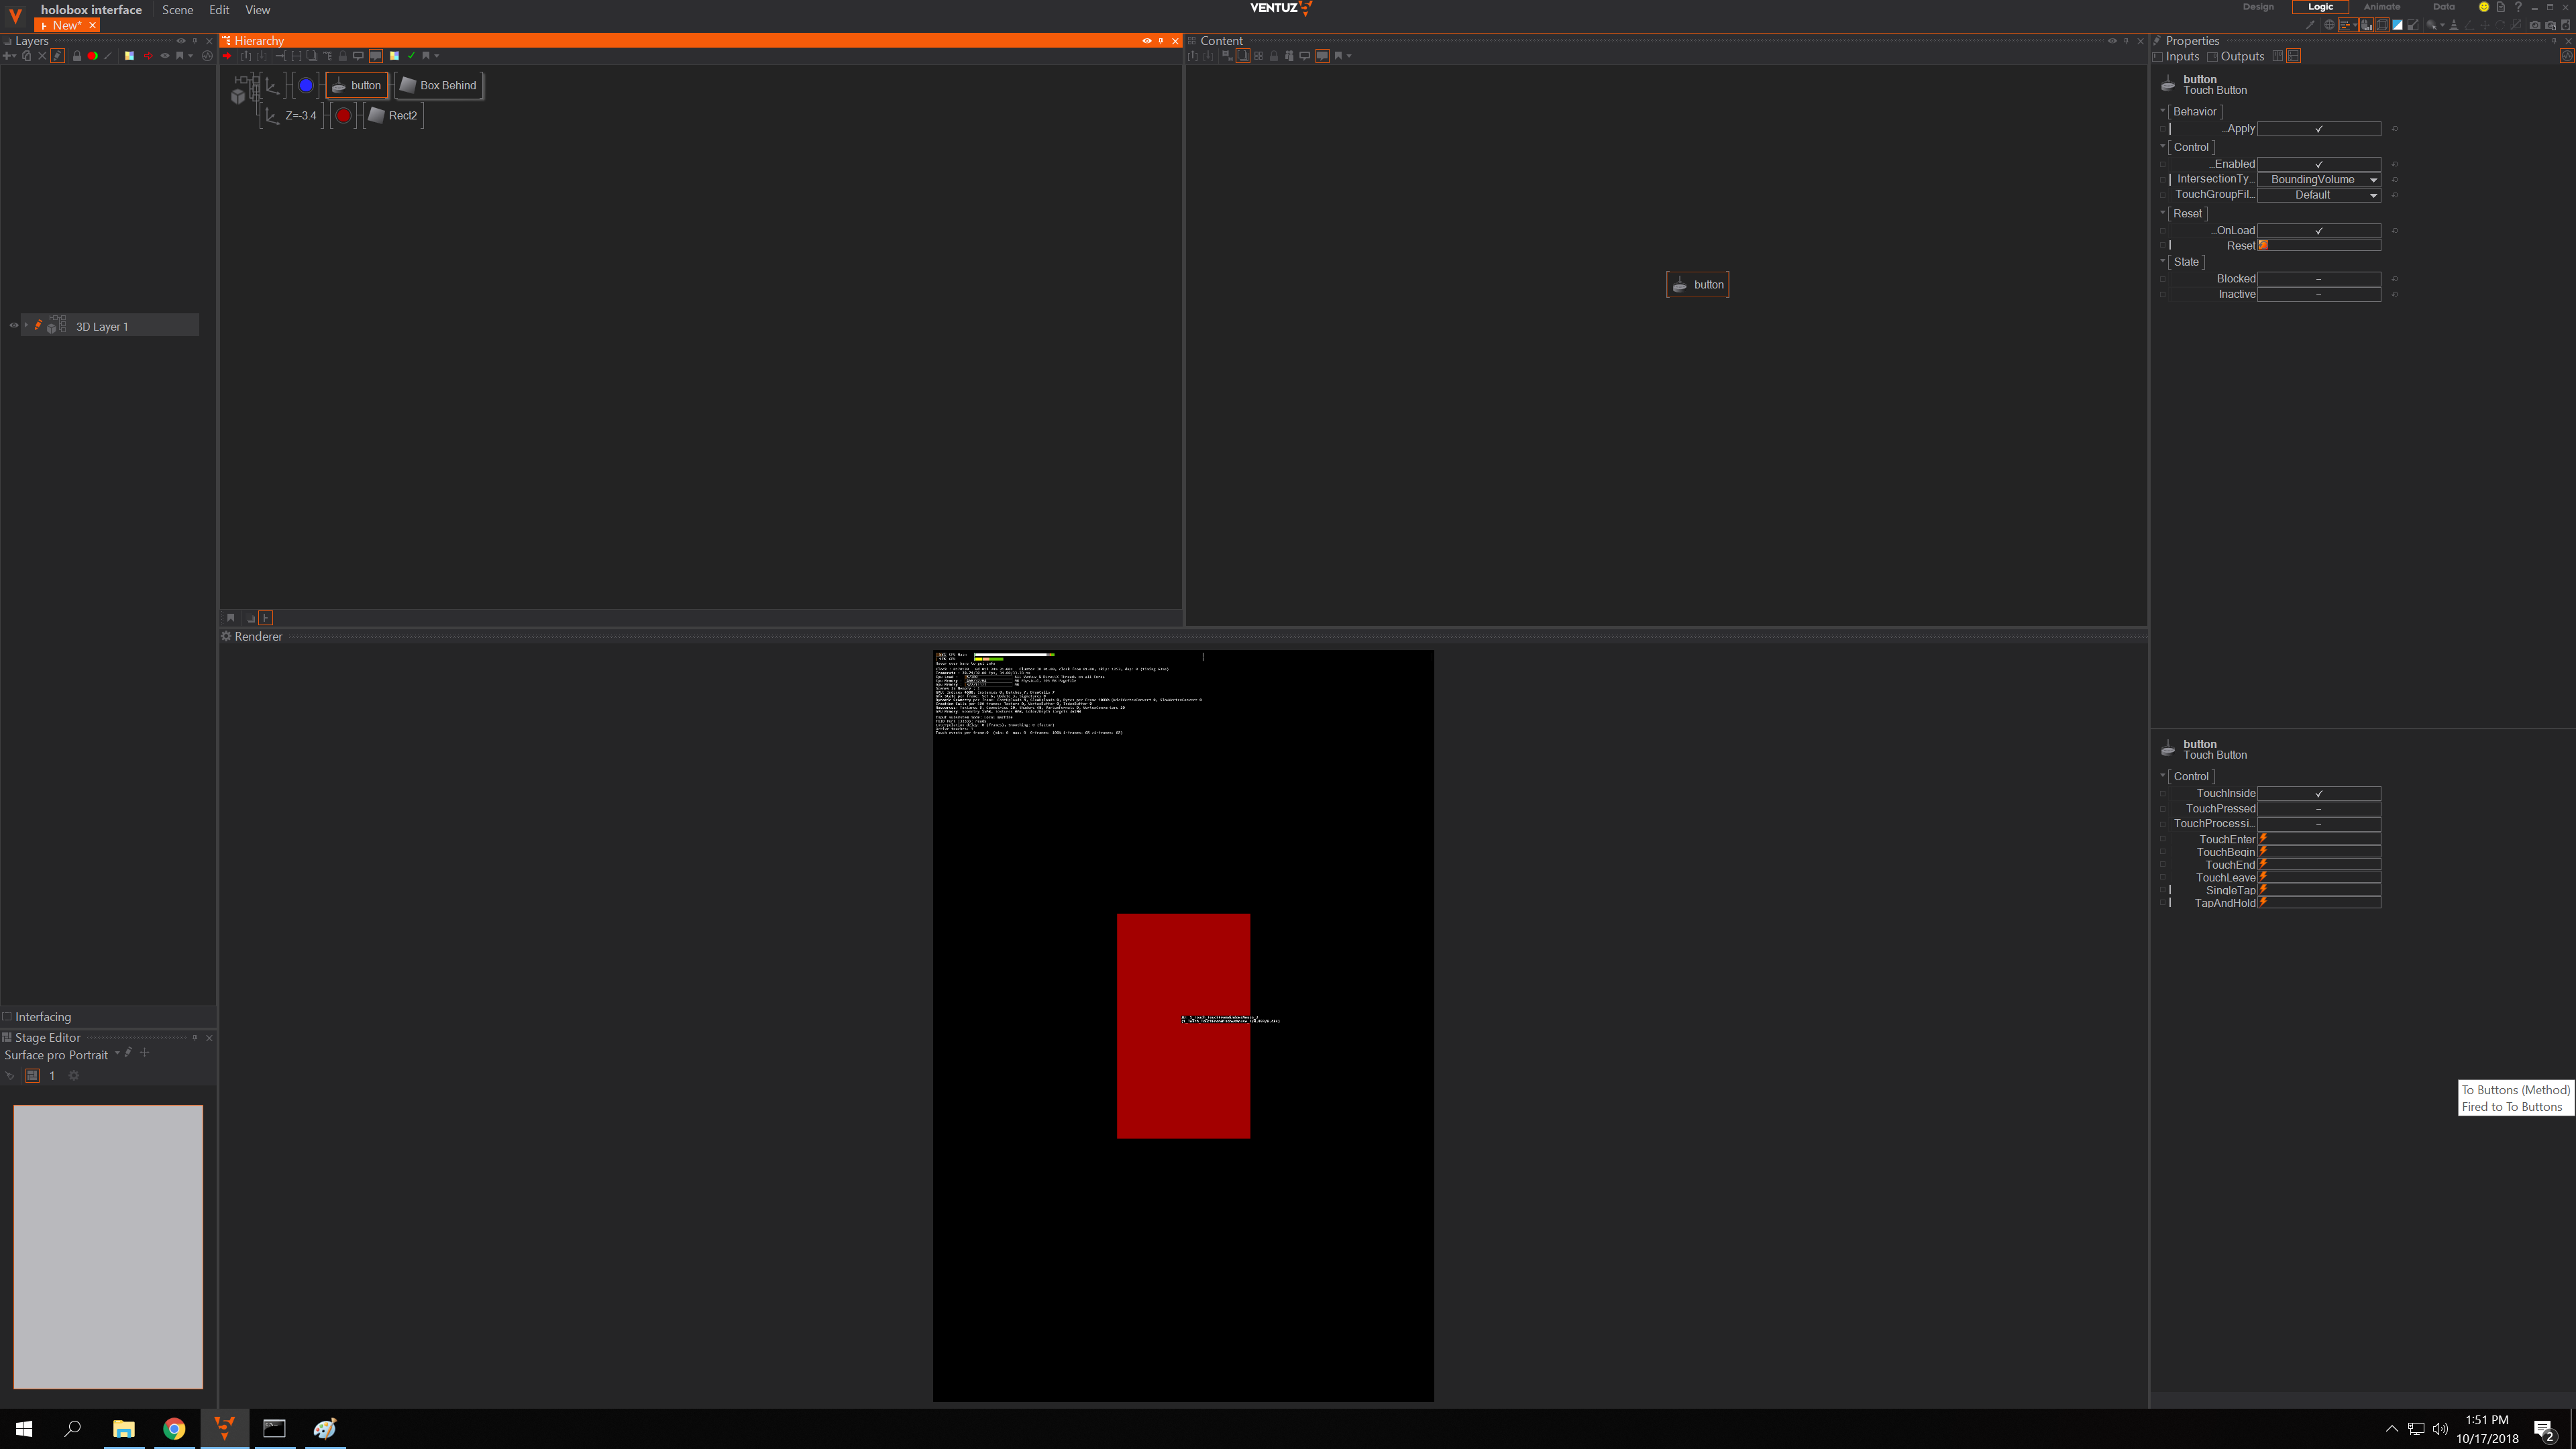Click the traffic cone icon in top toolbar
The height and width of the screenshot is (1449, 2576).
pyautogui.click(x=2454, y=25)
